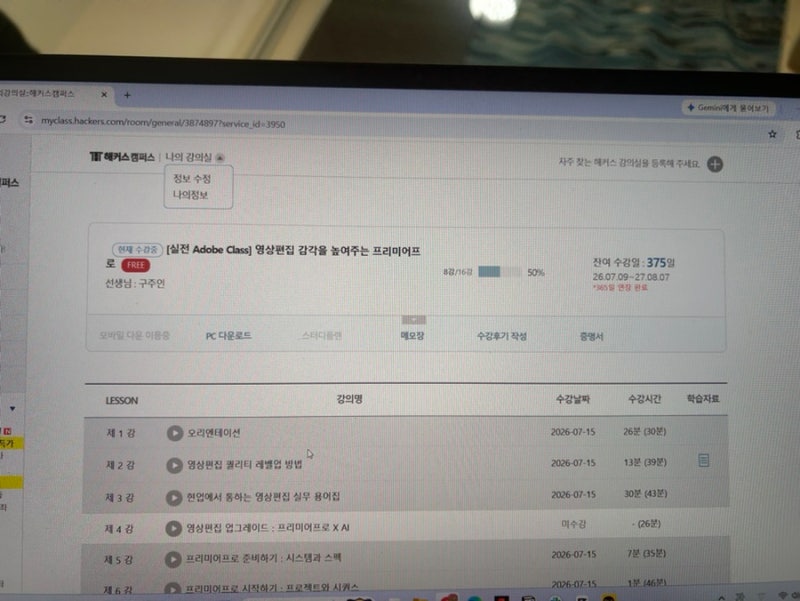
Task: Play lesson 3 현업에서 통하는 영상편집 실무 용어집
Action: [173, 497]
